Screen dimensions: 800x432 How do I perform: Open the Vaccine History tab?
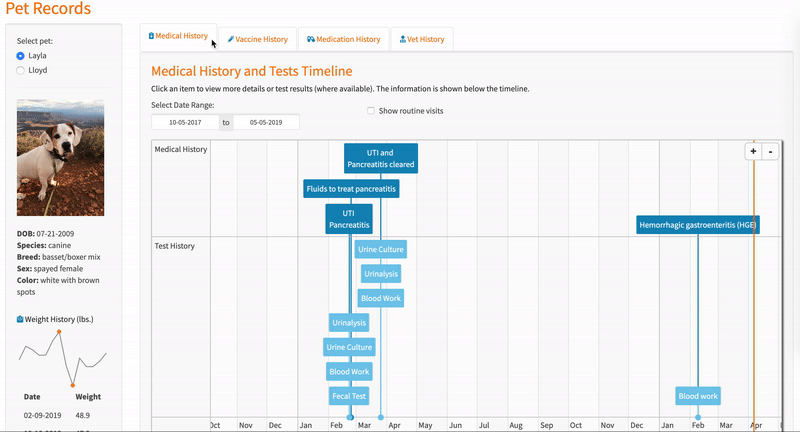(257, 40)
